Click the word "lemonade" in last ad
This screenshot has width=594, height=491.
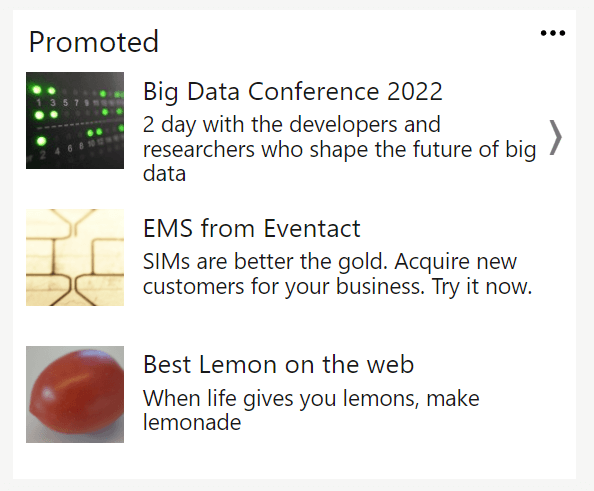192,422
